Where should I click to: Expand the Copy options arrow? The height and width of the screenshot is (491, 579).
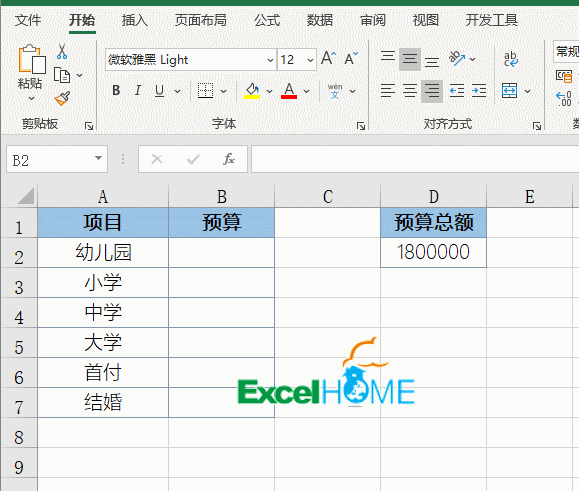pyautogui.click(x=79, y=75)
